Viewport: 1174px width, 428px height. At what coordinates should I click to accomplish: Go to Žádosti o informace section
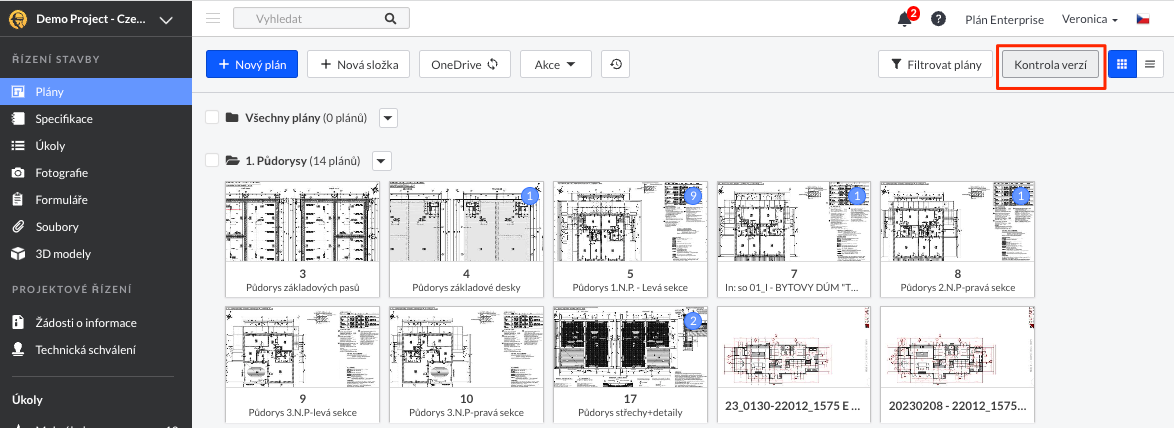[86, 323]
